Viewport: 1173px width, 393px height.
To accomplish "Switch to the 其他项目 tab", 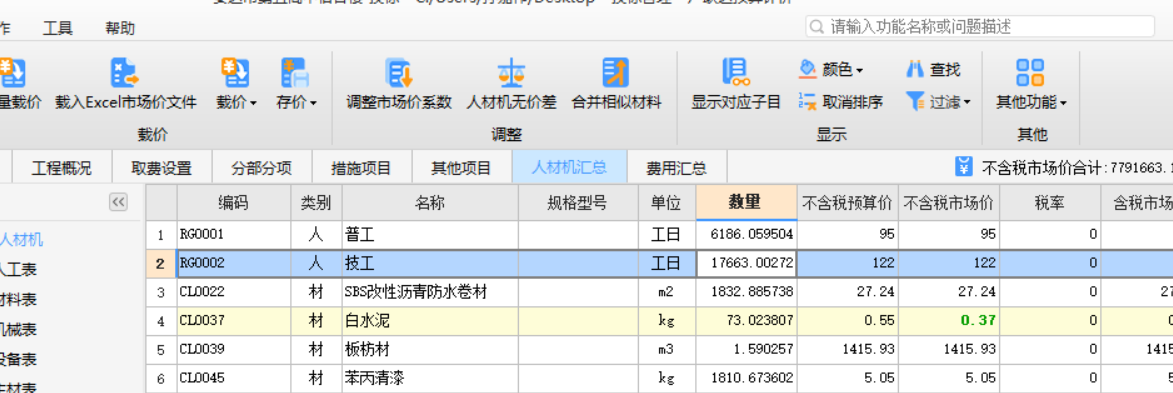I will coord(462,168).
